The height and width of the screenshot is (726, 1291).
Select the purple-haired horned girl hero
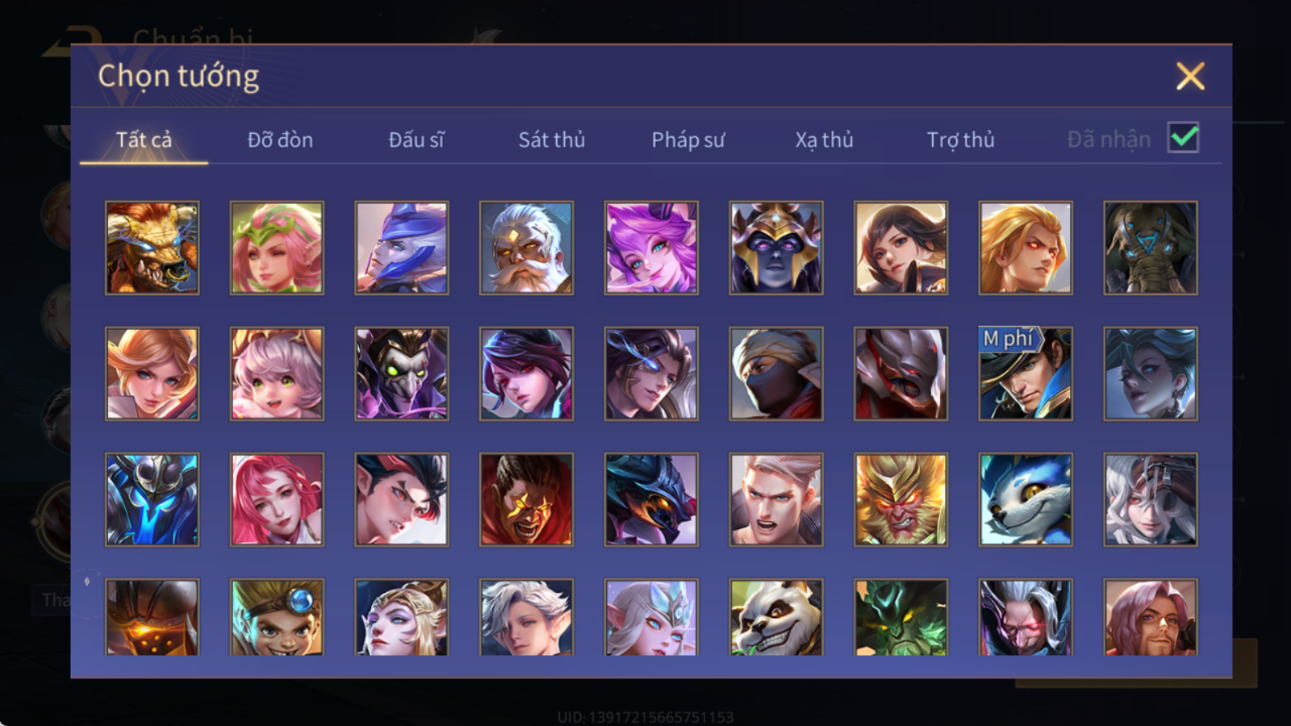[x=651, y=247]
